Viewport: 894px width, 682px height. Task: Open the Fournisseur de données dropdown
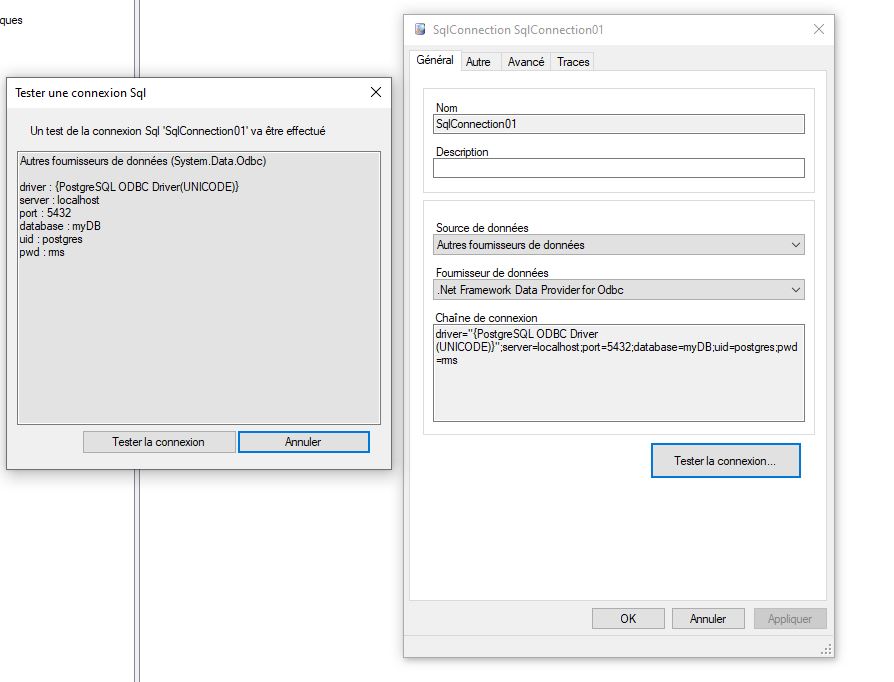[619, 290]
